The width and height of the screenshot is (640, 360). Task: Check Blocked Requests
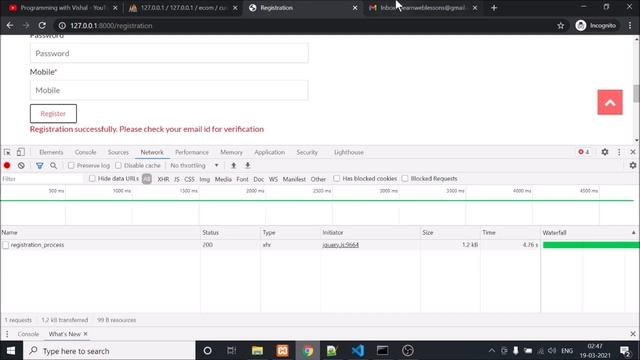(405, 178)
